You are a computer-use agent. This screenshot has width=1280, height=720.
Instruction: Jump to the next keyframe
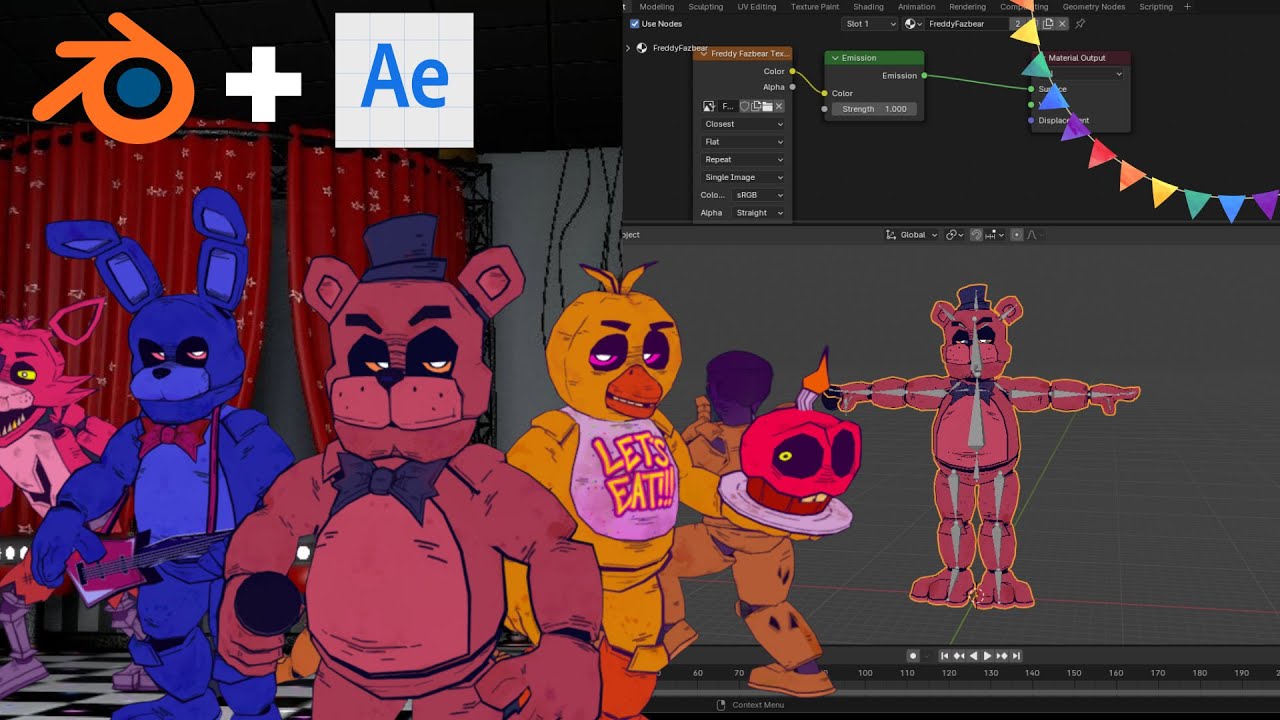pyautogui.click(x=1002, y=656)
